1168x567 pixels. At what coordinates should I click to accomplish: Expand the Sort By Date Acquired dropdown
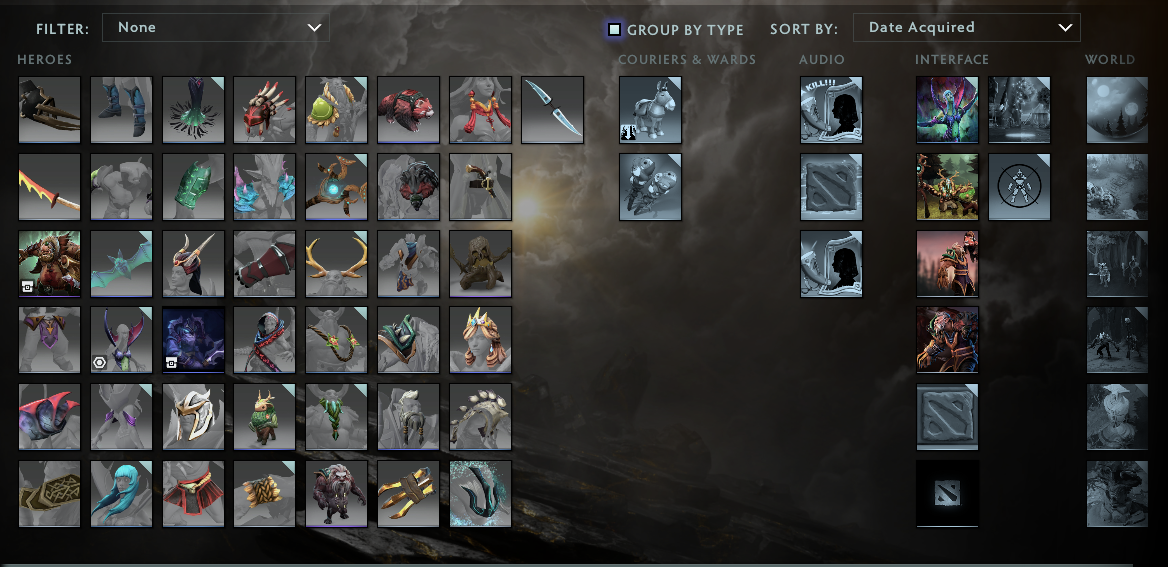coord(967,28)
